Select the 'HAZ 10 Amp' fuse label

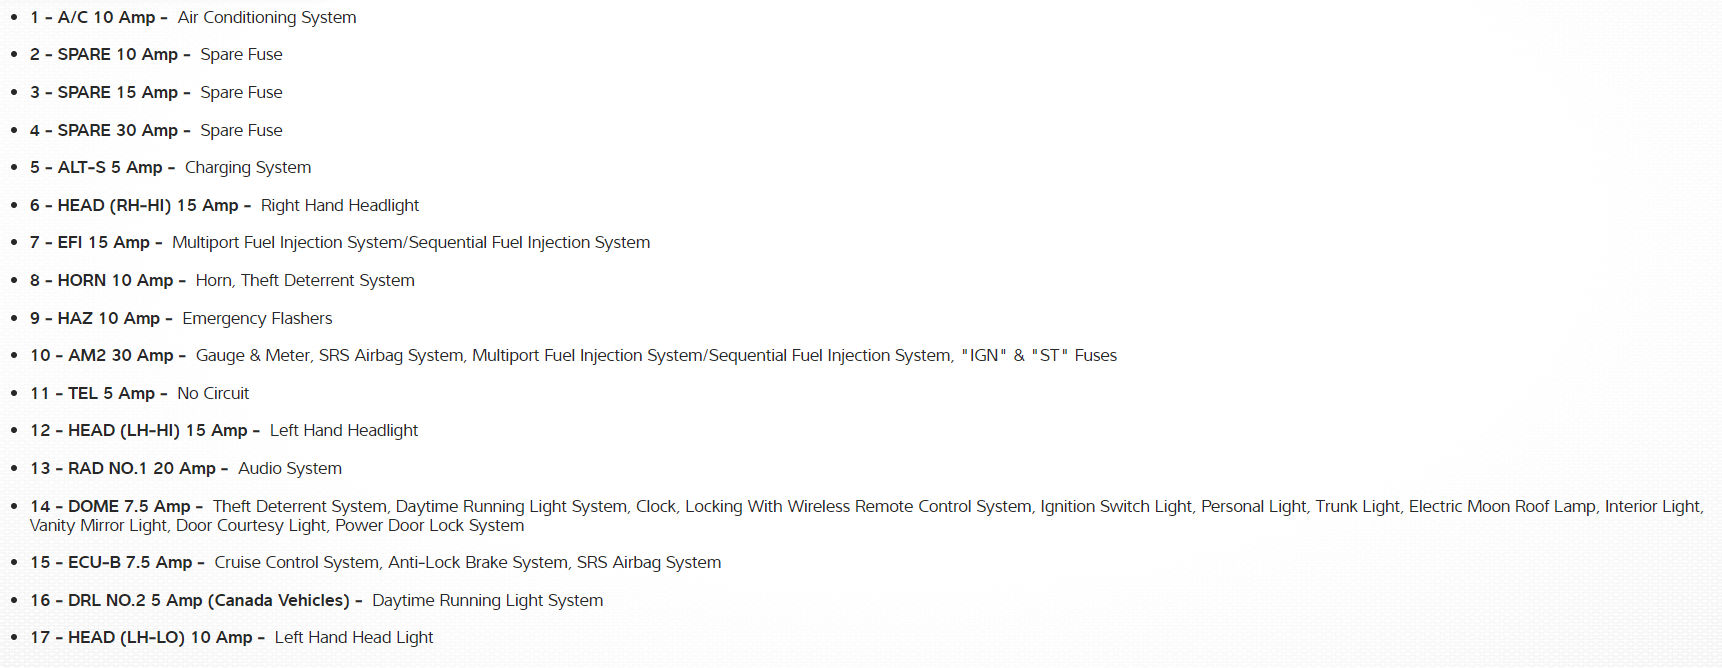coord(108,319)
